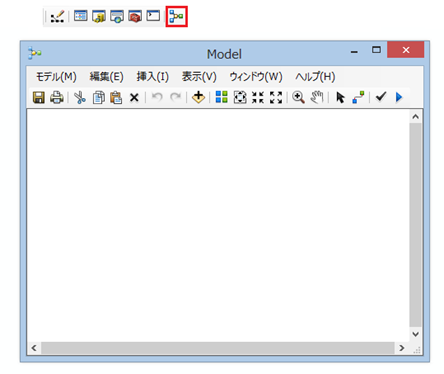Open the Table of Contents window icon

pos(81,16)
